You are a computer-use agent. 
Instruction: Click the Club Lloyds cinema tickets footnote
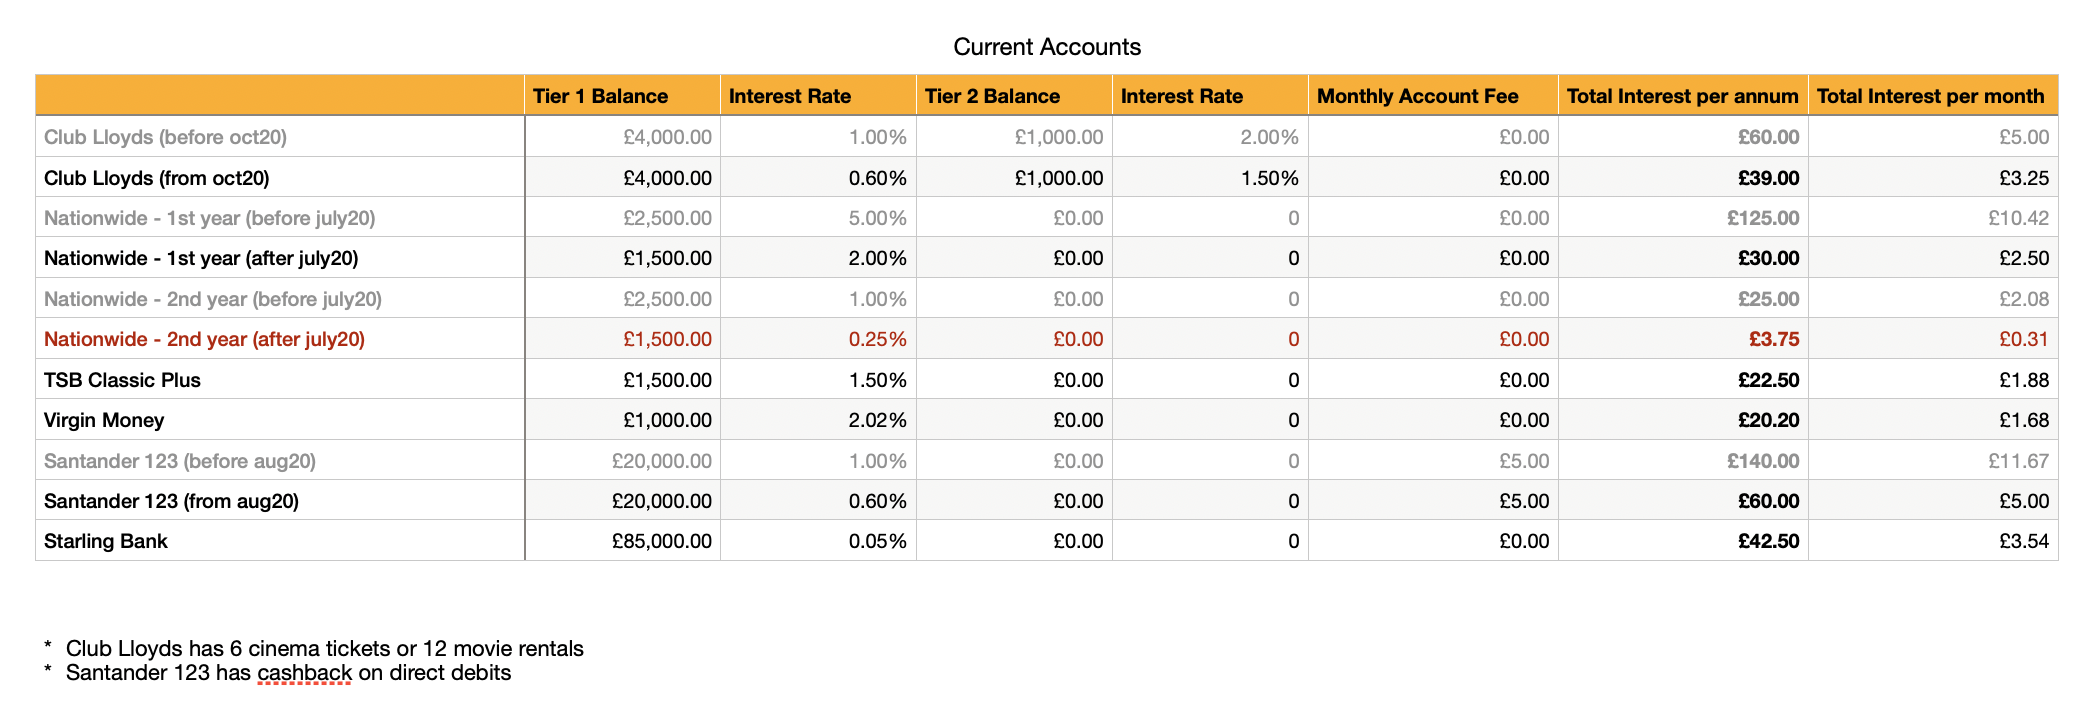click(324, 648)
